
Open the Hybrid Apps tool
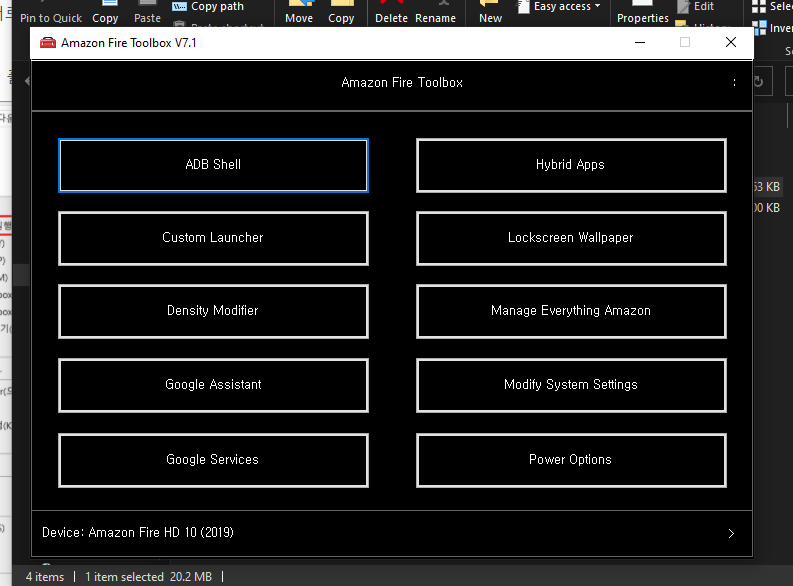click(571, 165)
